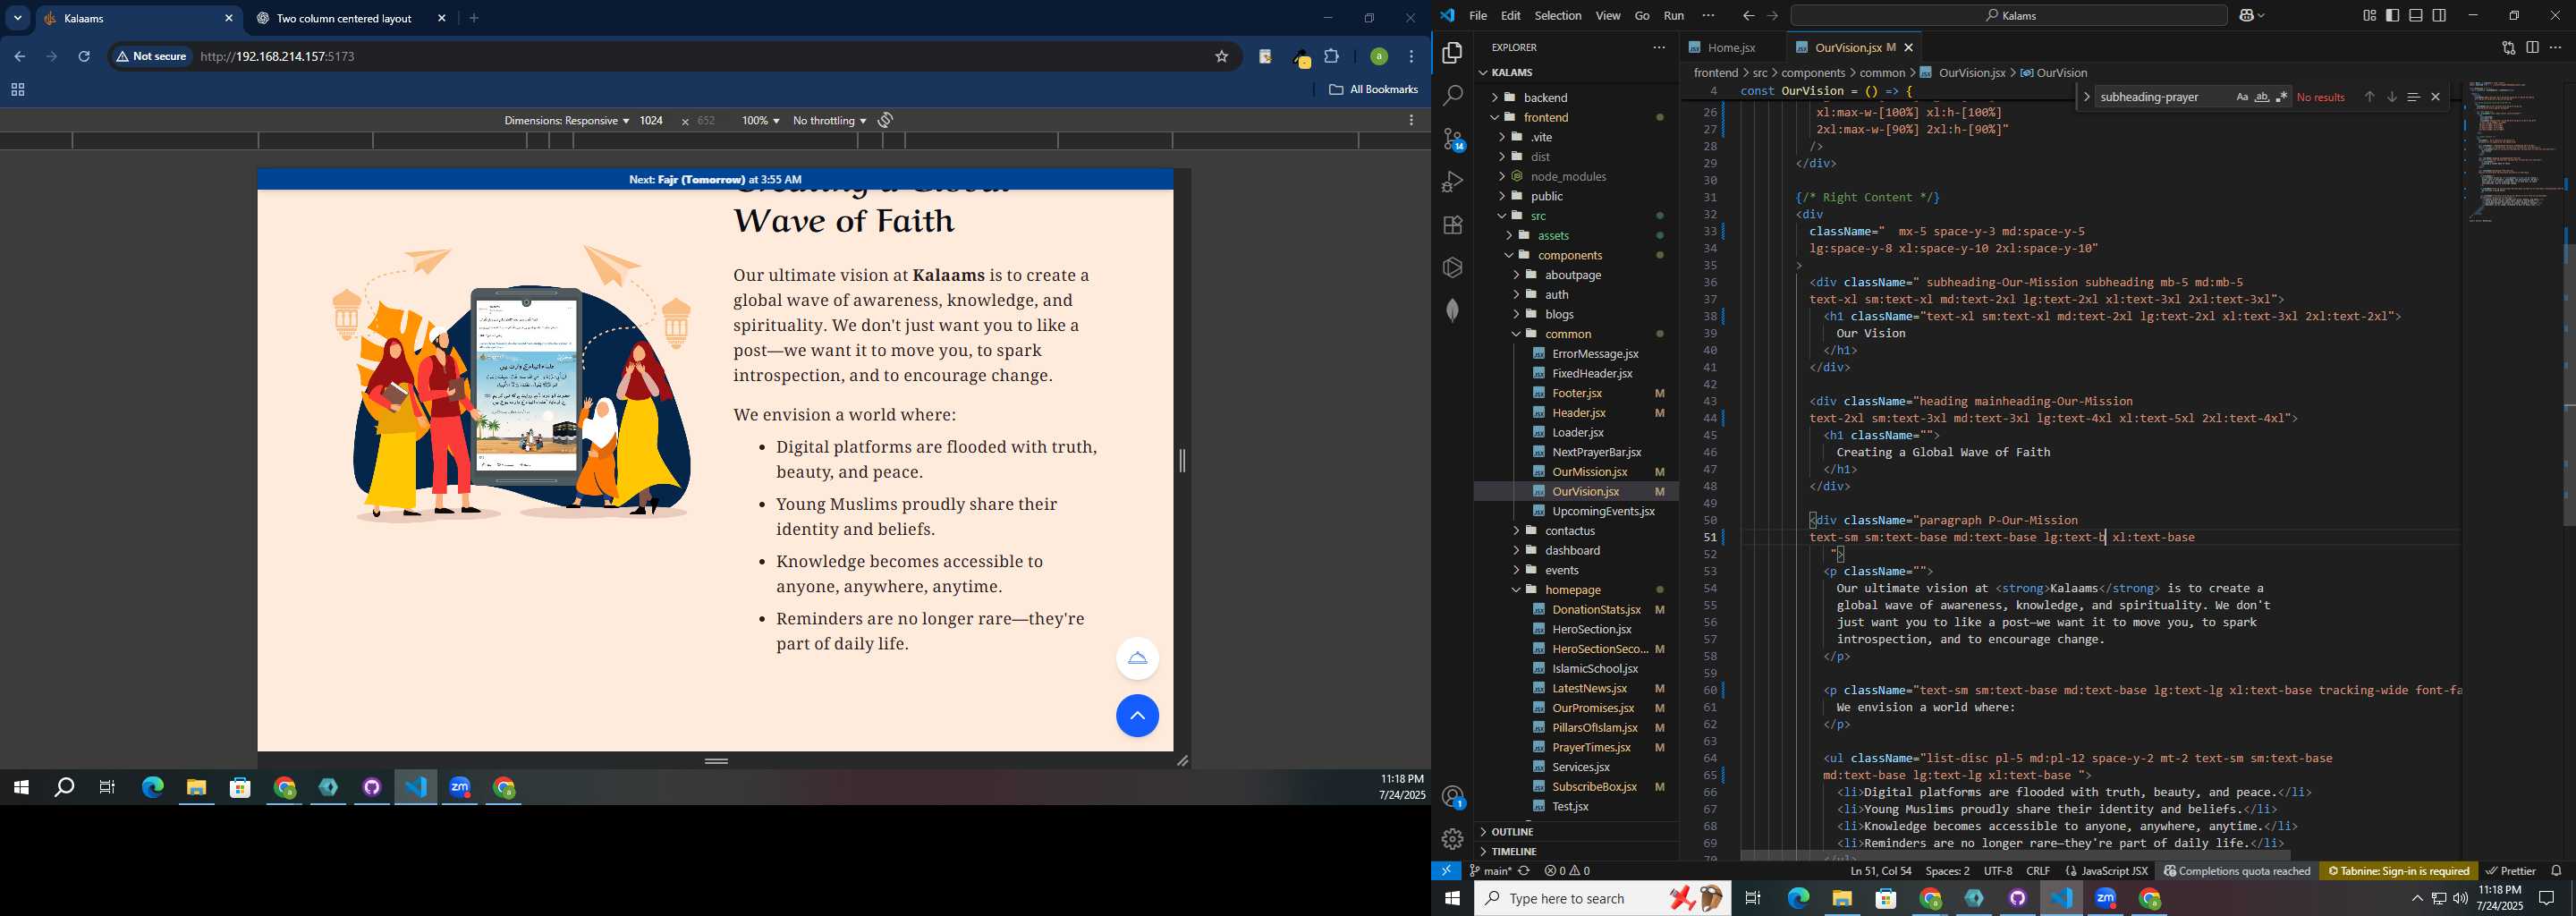Open the 100% zoom dropdown in device toolbar
This screenshot has height=916, width=2576.
point(760,121)
